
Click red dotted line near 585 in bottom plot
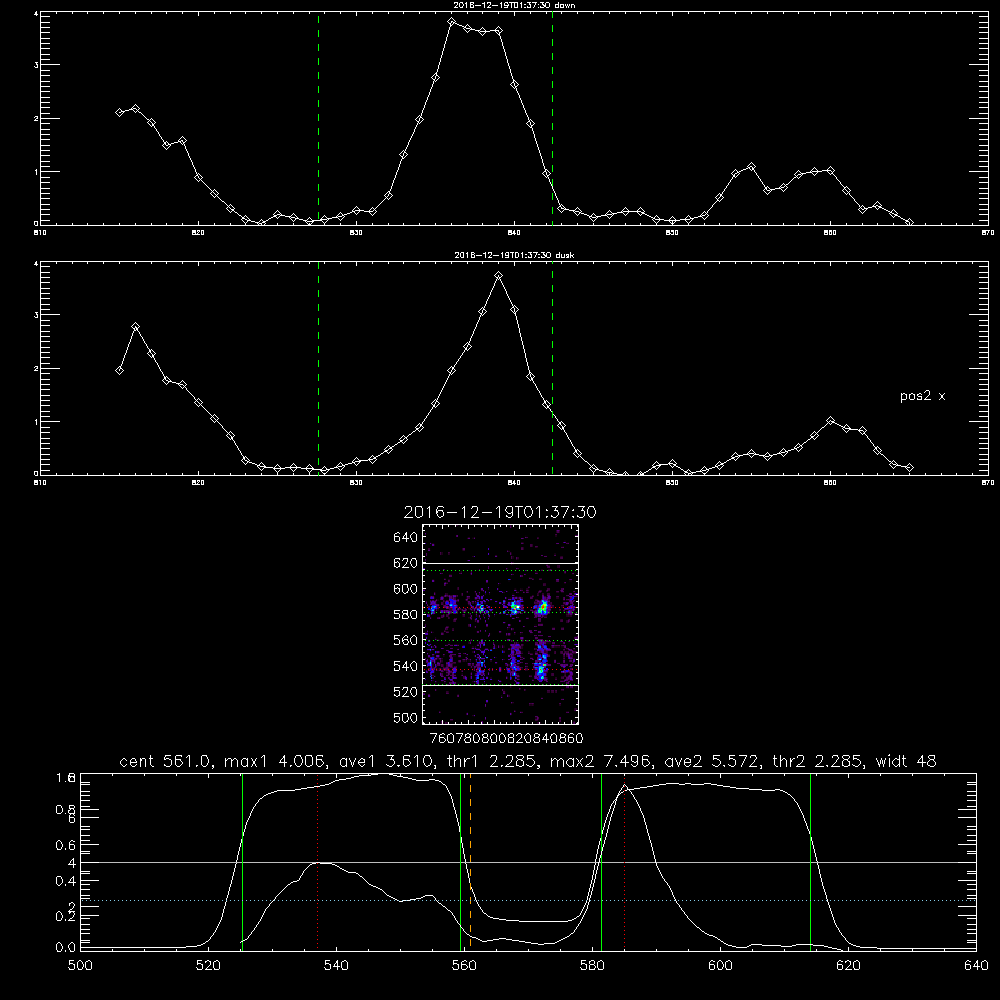[x=624, y=861]
